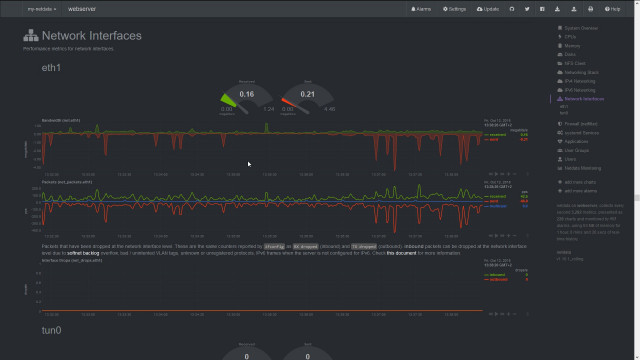
Task: Go to Networking Stack section
Action: [578, 72]
